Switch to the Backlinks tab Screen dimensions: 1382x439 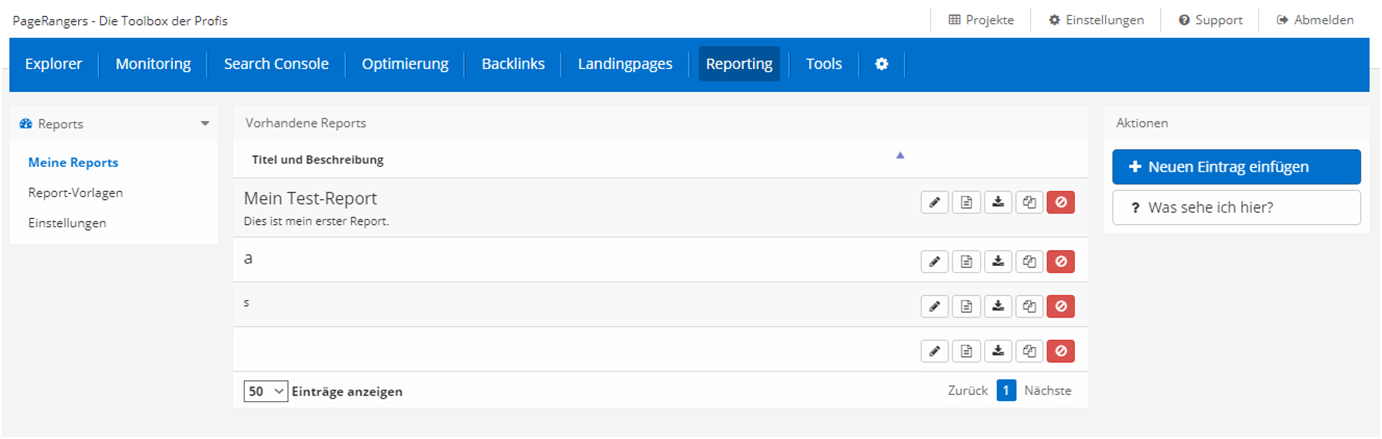[x=513, y=64]
